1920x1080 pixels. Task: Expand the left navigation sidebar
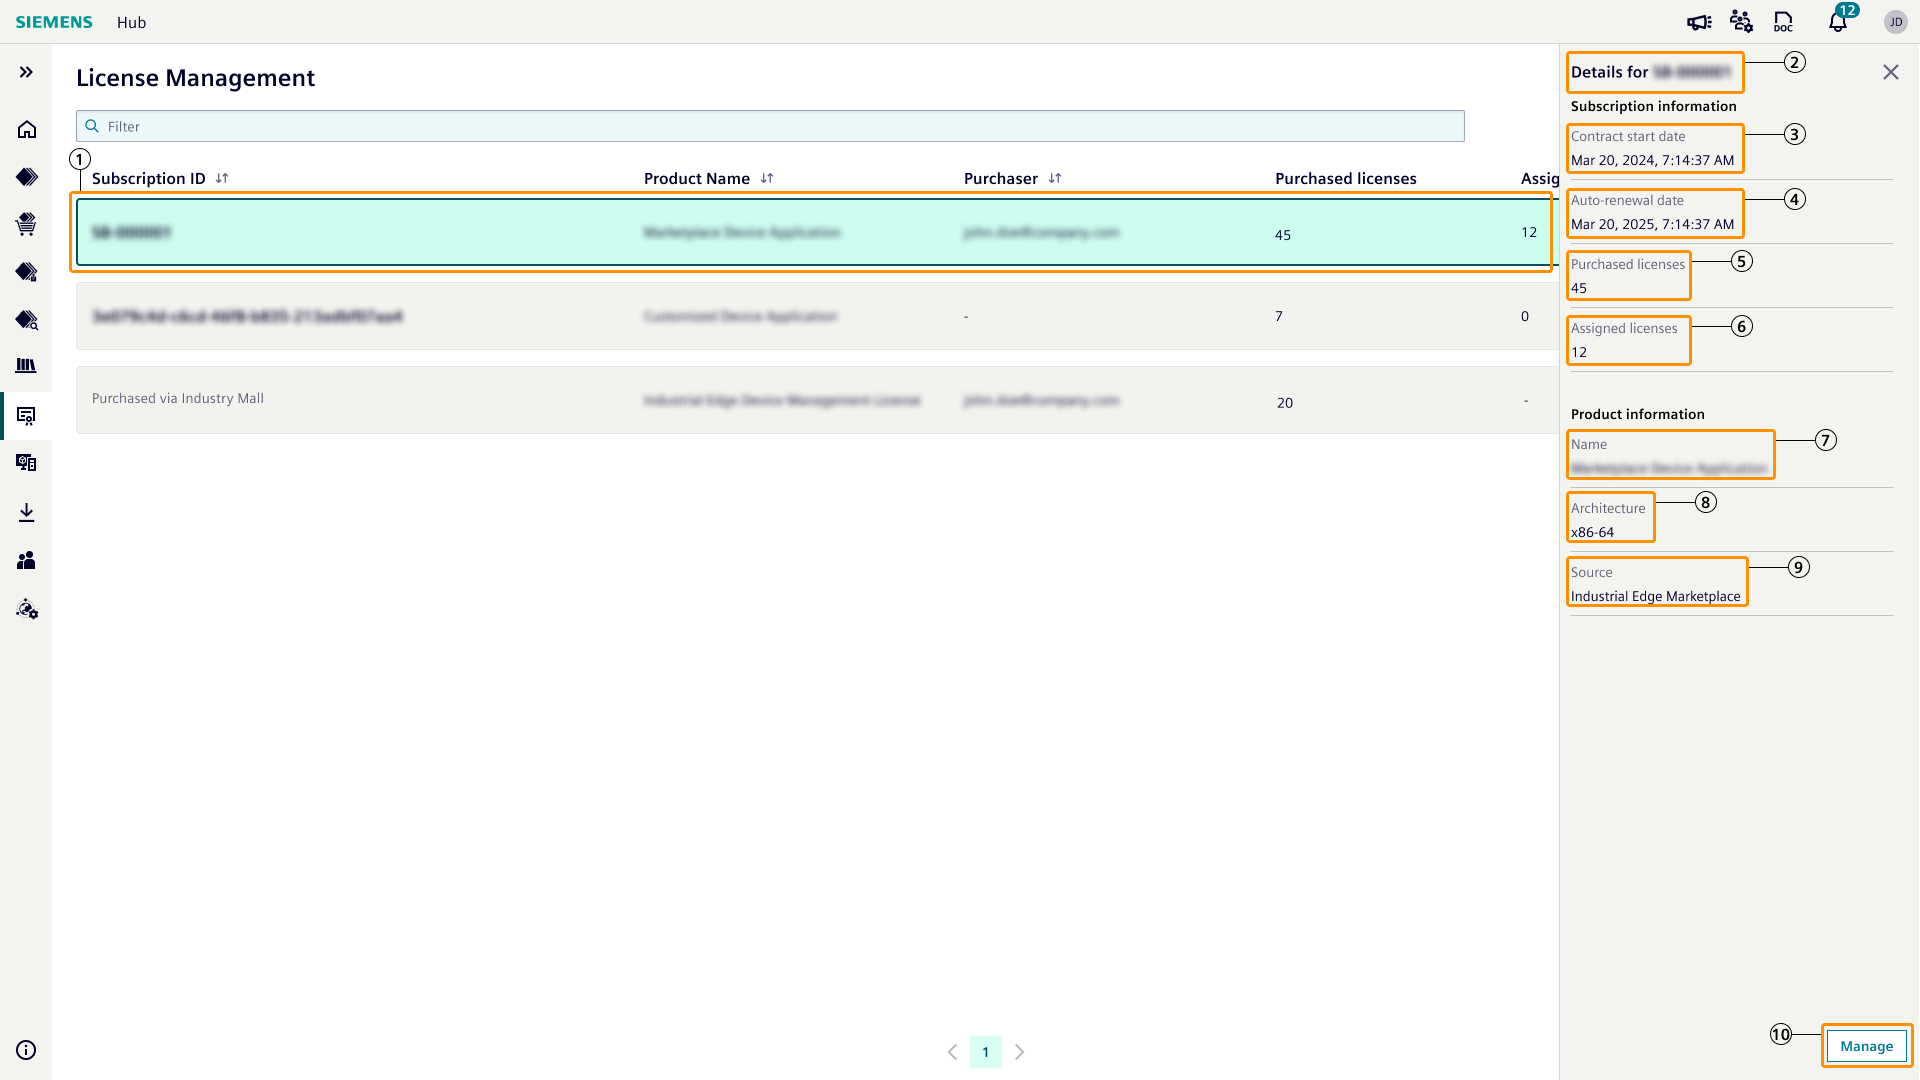[x=26, y=72]
